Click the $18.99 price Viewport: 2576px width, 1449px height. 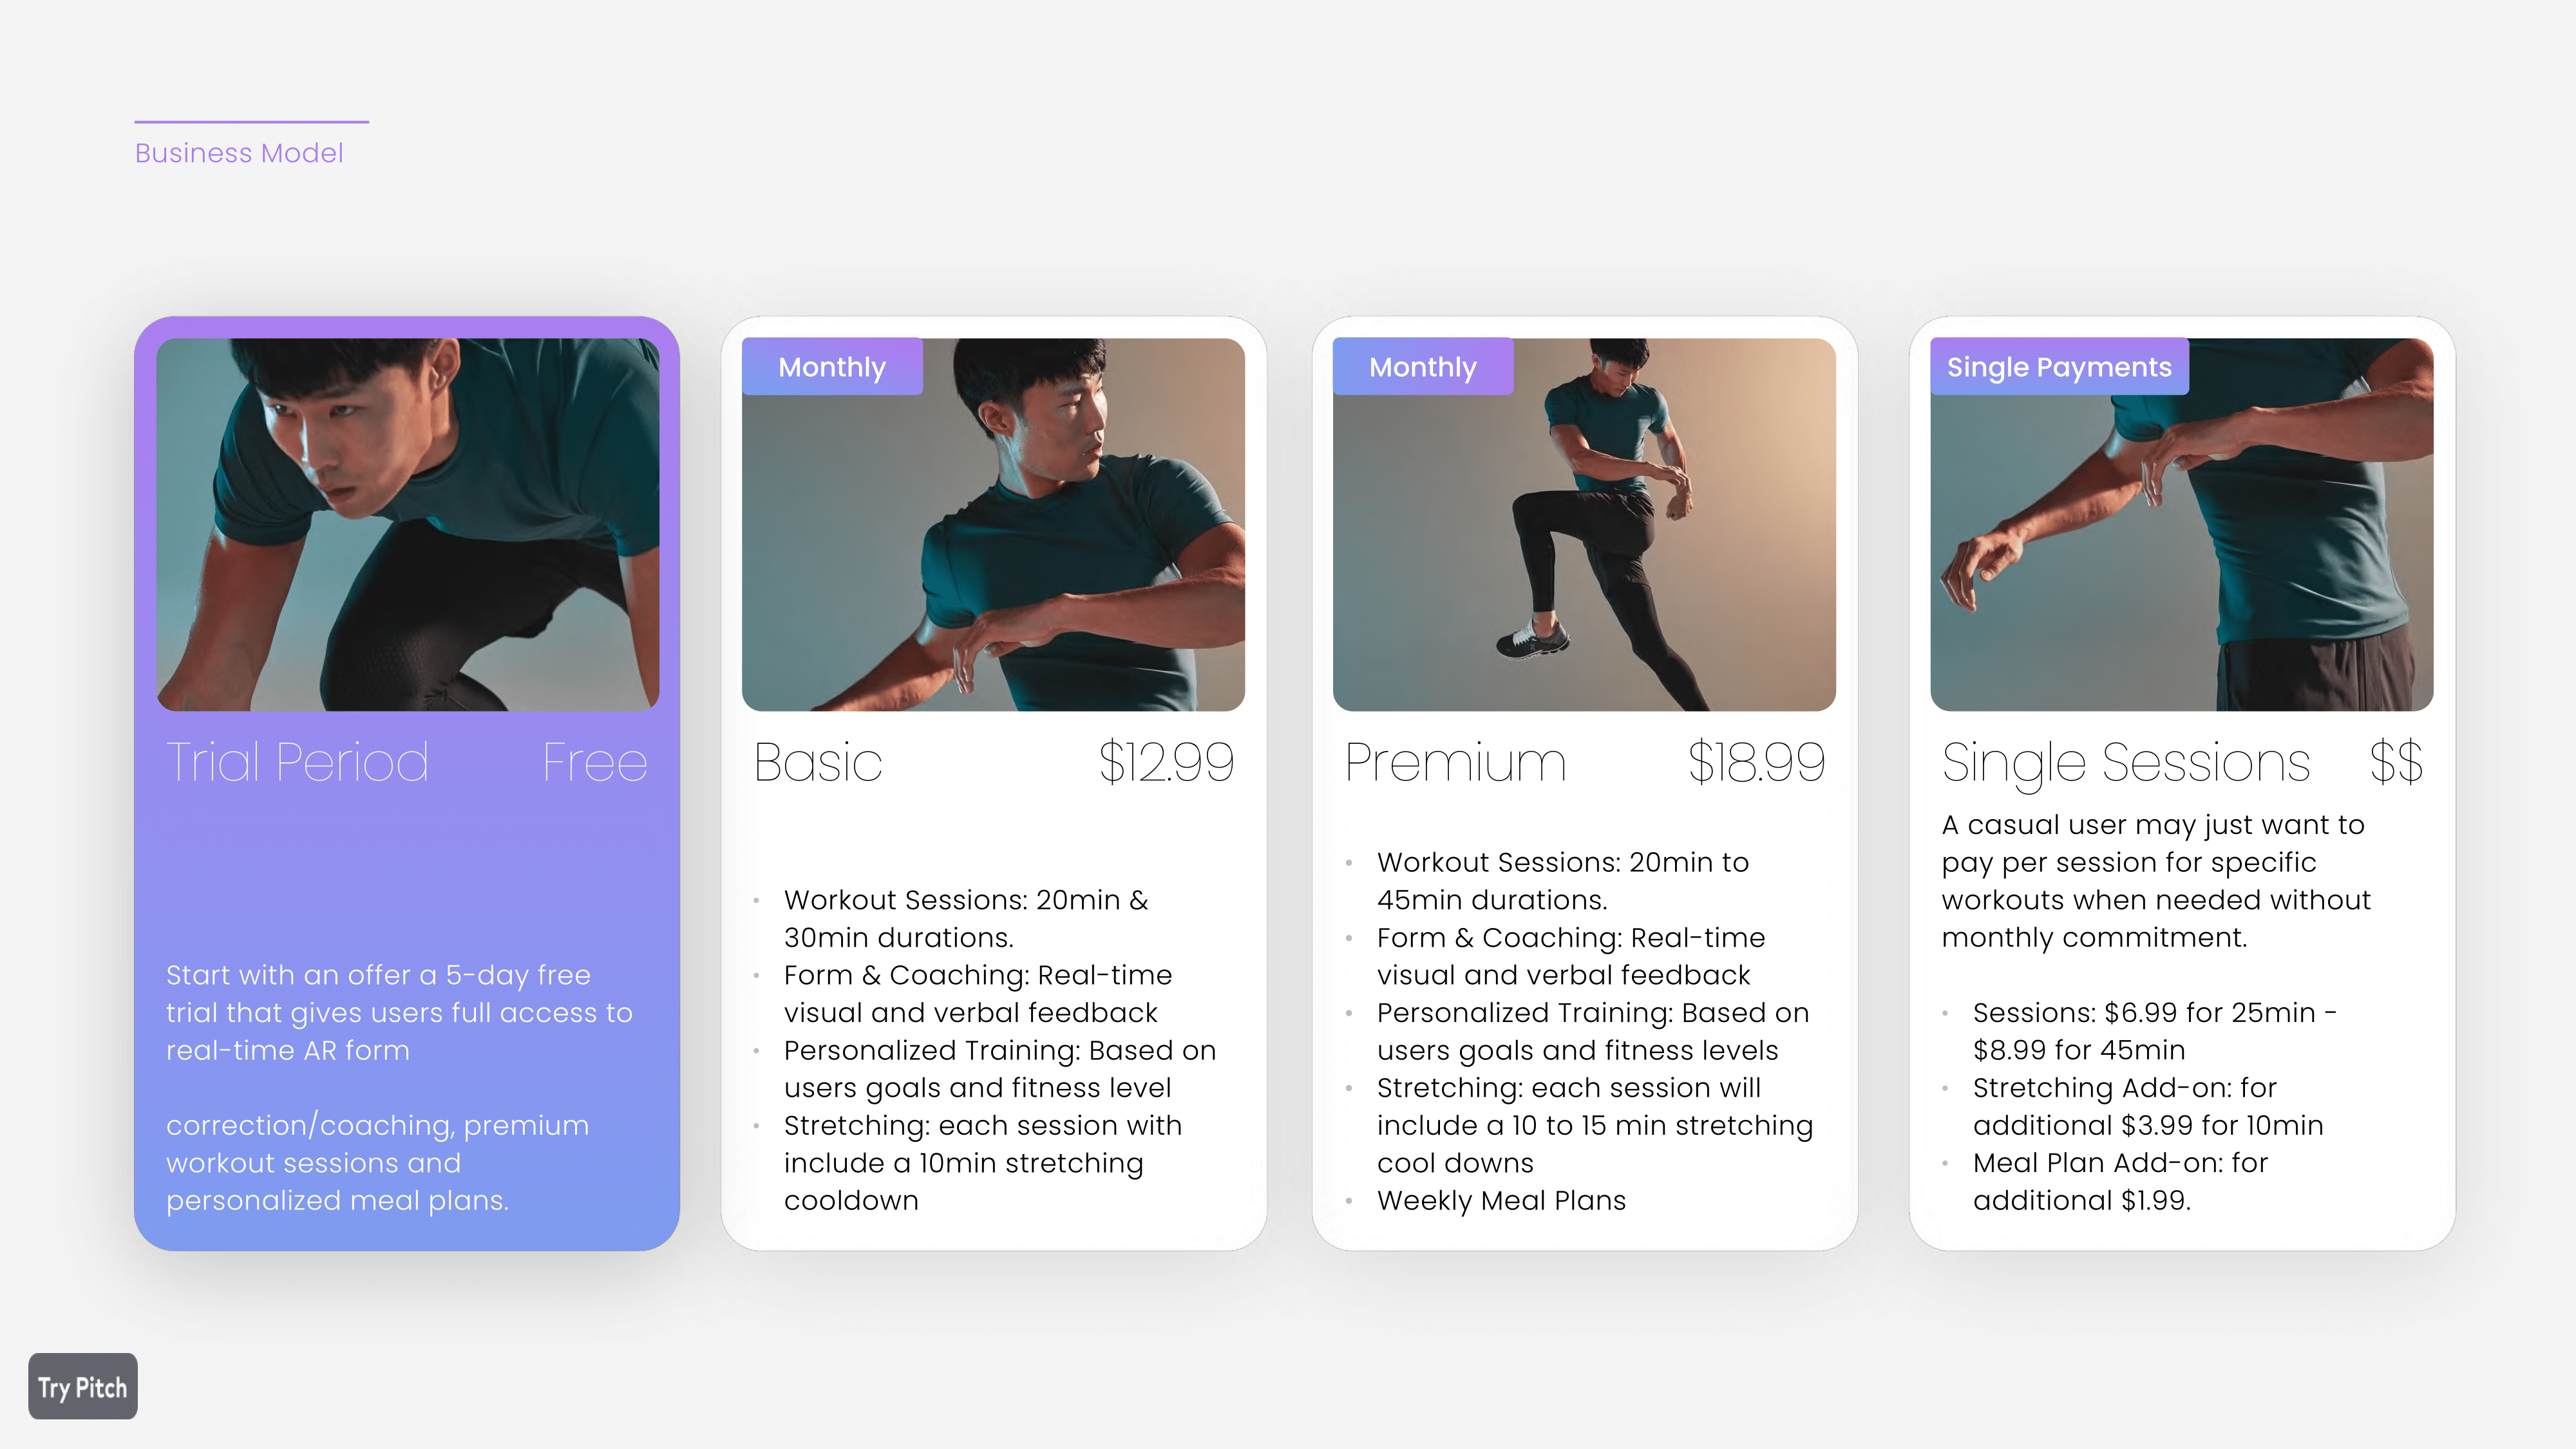(x=1757, y=763)
